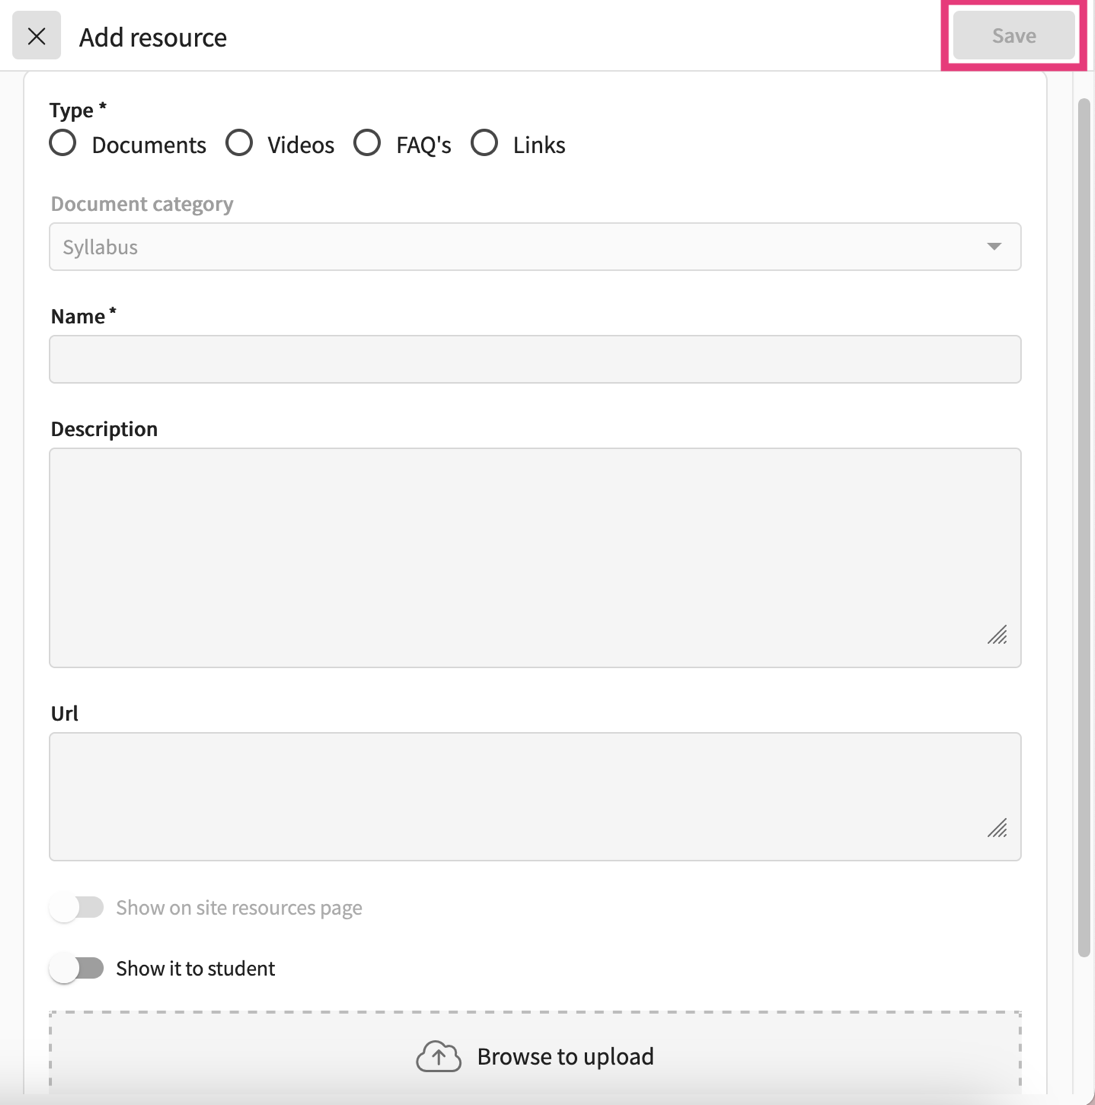Click the Add resource title
This screenshot has width=1095, height=1105.
(x=152, y=37)
